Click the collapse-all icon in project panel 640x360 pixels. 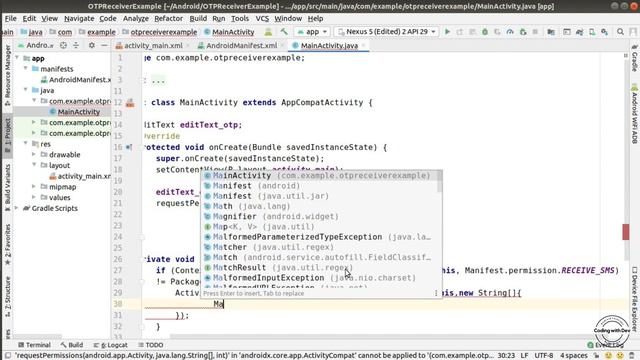point(76,45)
